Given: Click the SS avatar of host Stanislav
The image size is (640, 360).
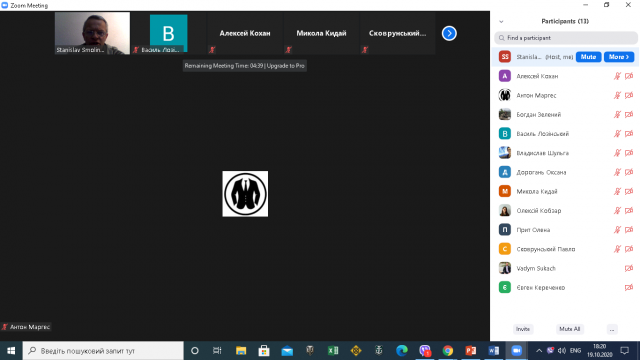Looking at the screenshot, I should click(505, 57).
